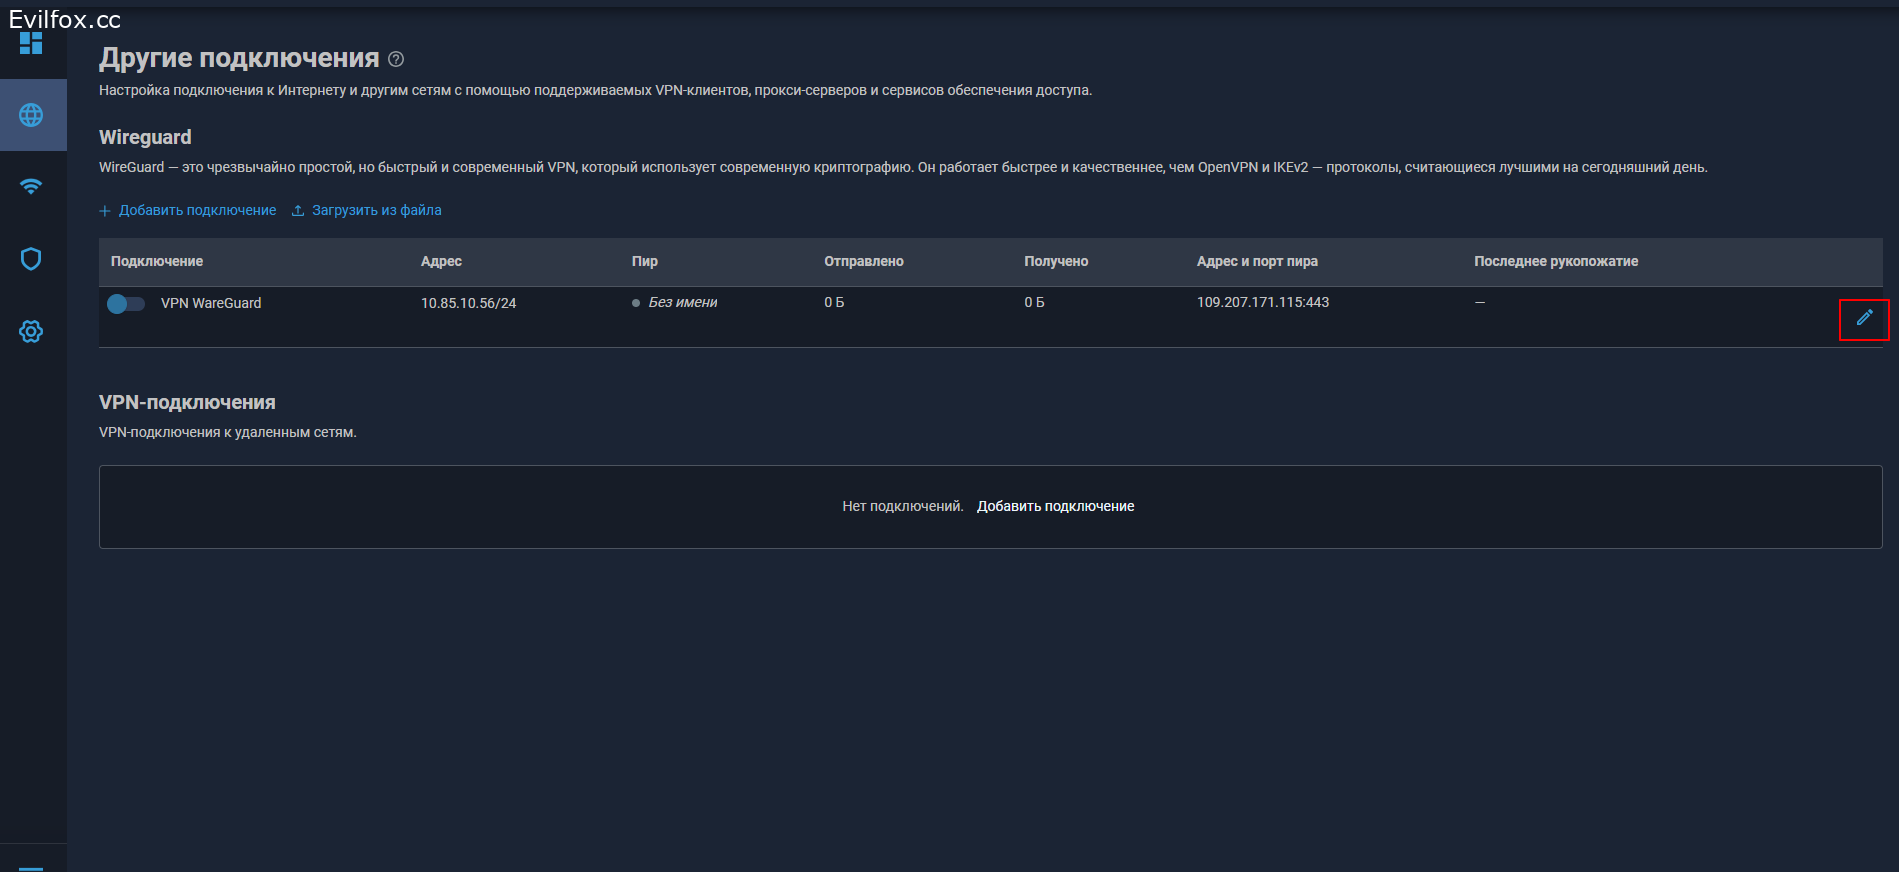Click the Адрес column header

pos(441,261)
